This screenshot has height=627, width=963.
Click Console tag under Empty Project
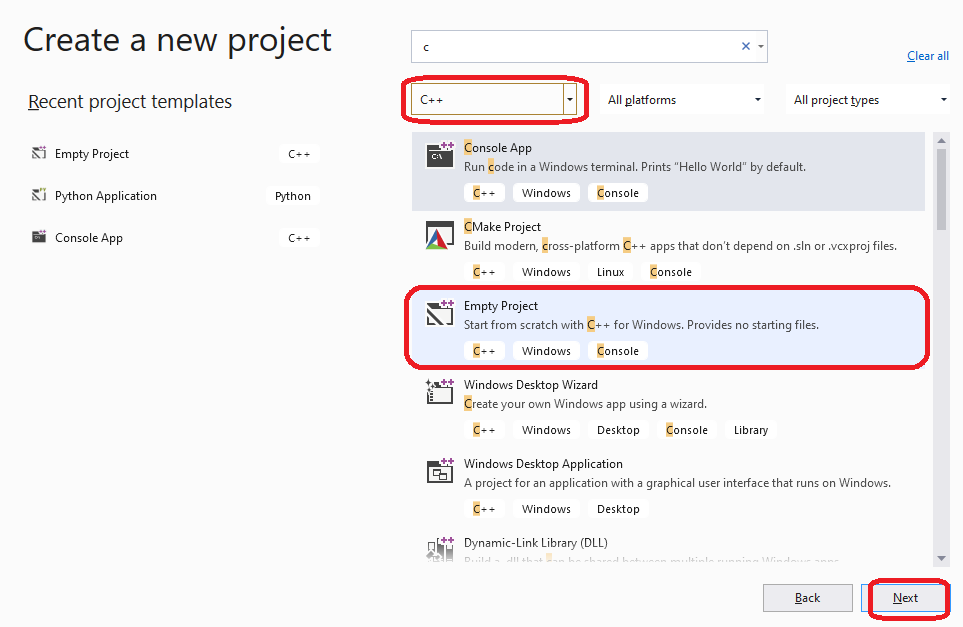[x=618, y=351]
